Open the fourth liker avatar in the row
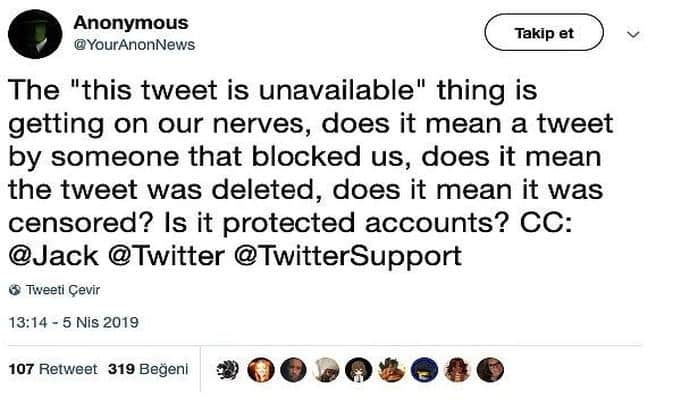The height and width of the screenshot is (400, 698). [325, 369]
